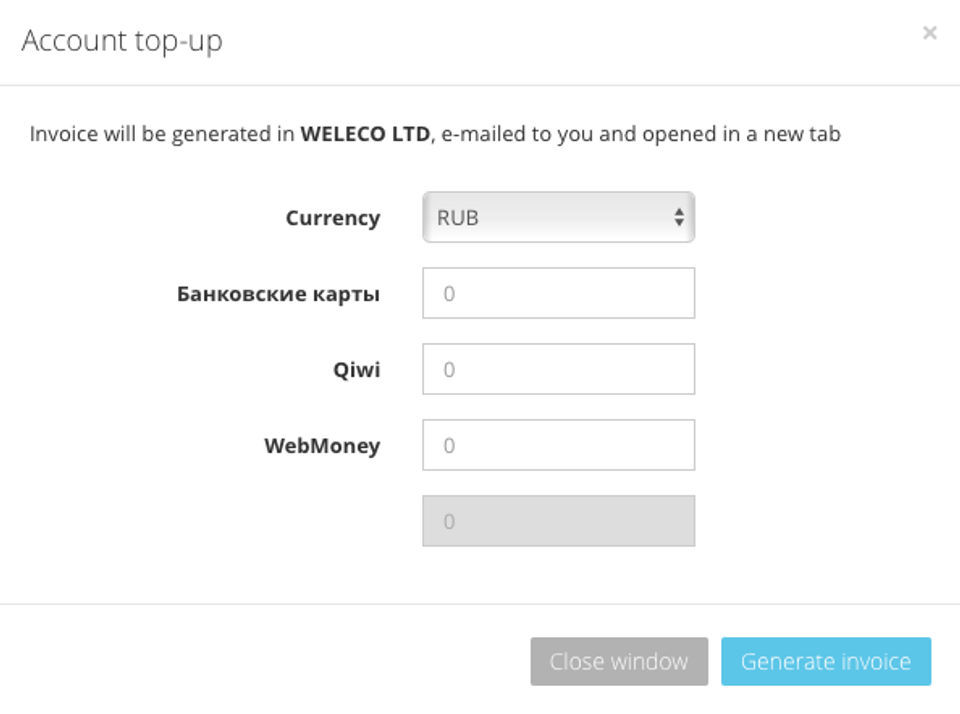Open the Currency dropdown showing RUB
This screenshot has width=960, height=714.
click(x=558, y=217)
